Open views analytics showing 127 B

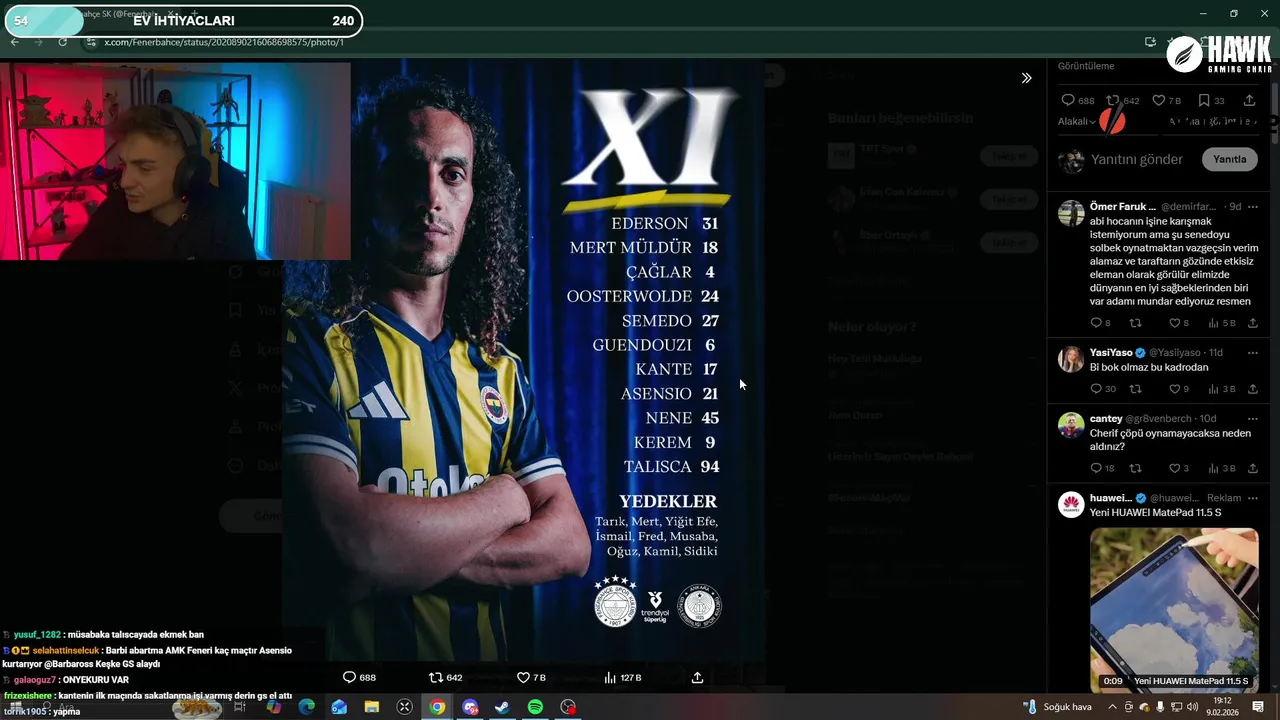pos(623,678)
